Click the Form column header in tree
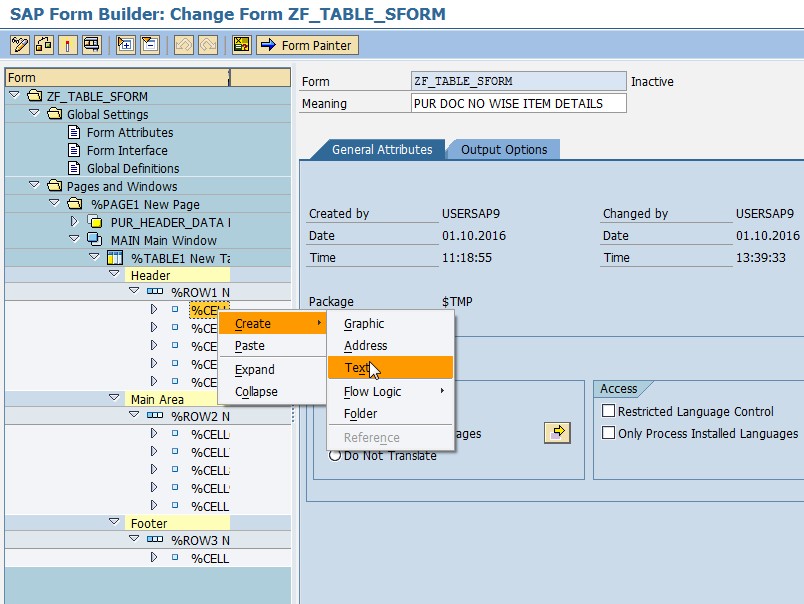The width and height of the screenshot is (804, 604). point(117,77)
